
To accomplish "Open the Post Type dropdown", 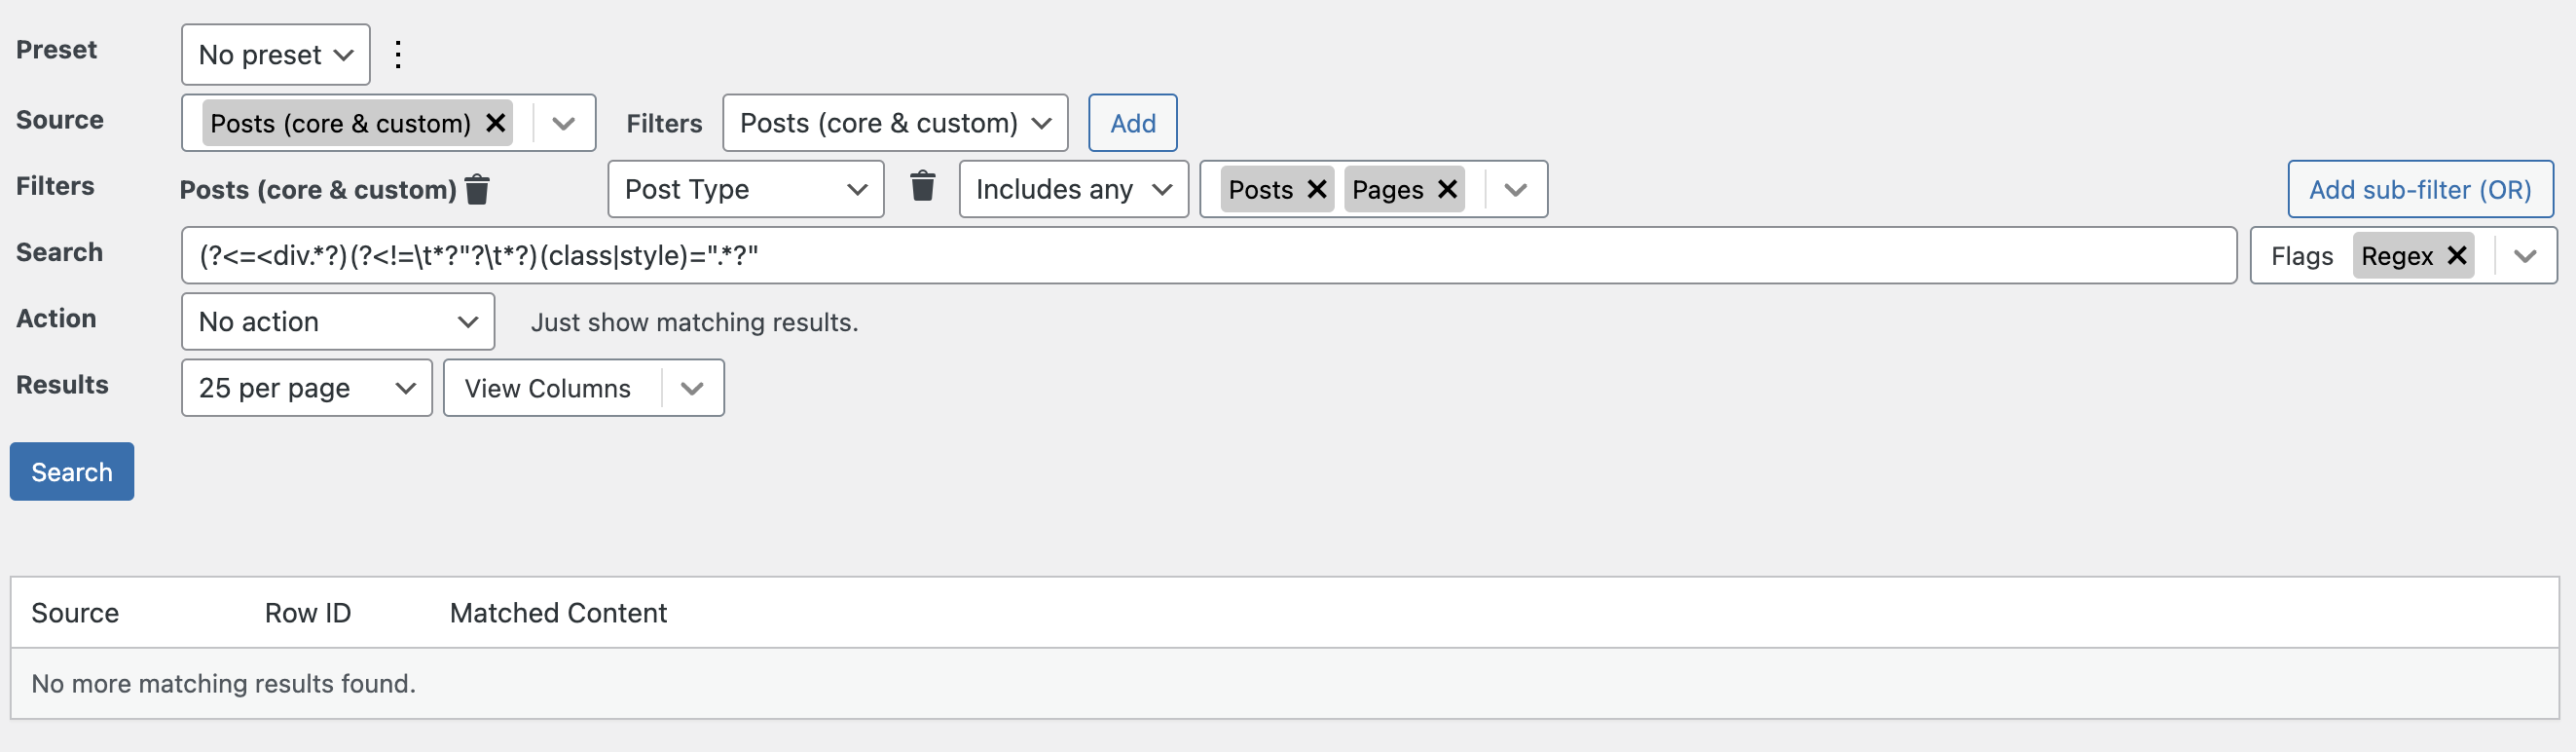I will [746, 189].
